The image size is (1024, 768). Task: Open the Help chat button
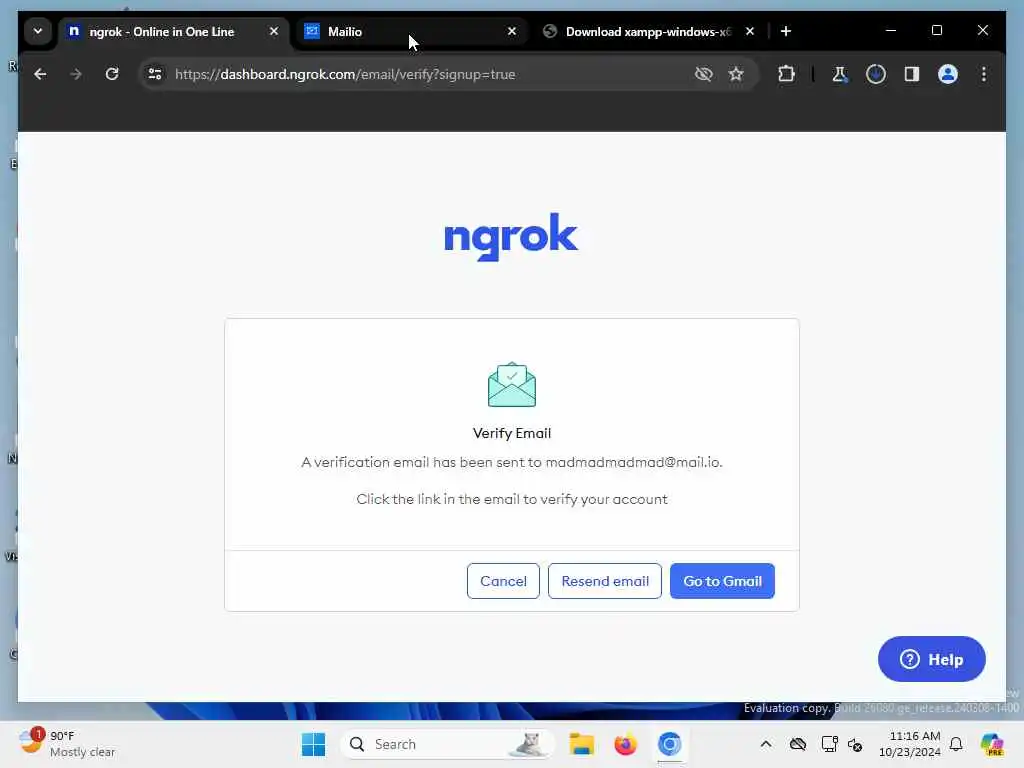click(x=932, y=659)
